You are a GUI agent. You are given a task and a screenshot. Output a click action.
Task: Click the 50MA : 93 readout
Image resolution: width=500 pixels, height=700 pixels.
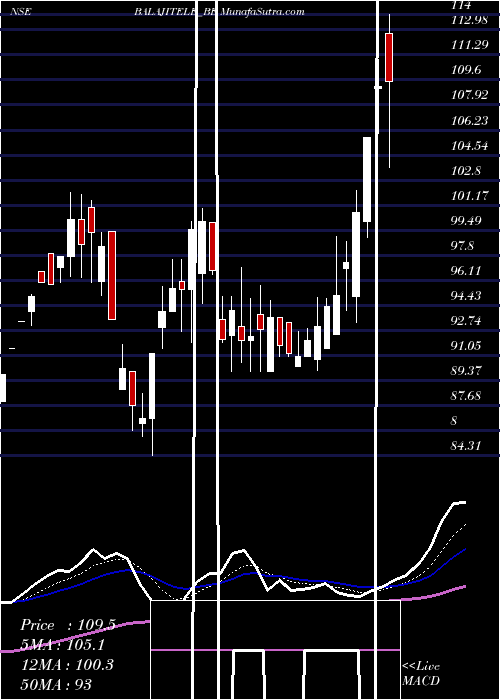coord(56,684)
